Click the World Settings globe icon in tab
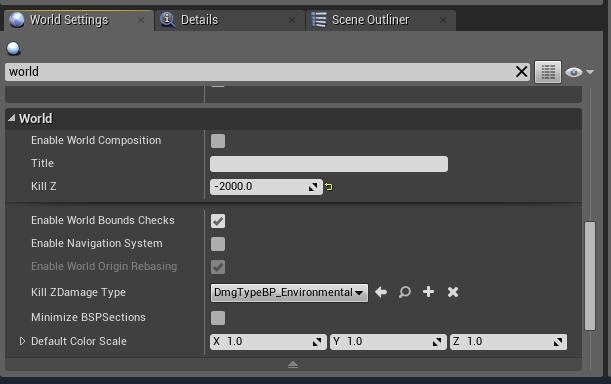This screenshot has width=611, height=384. point(17,20)
